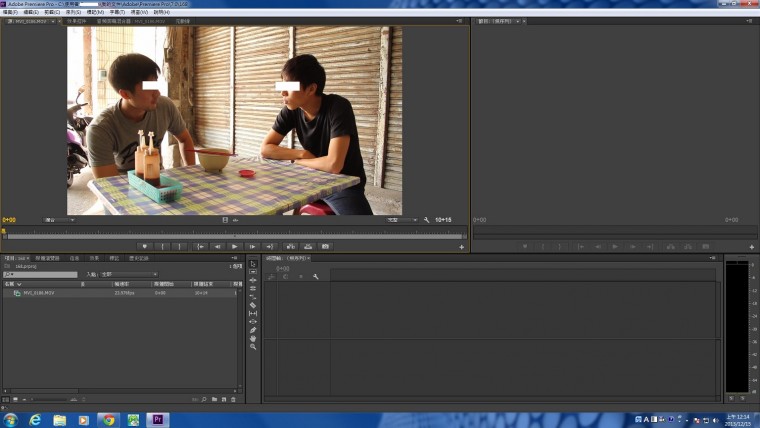This screenshot has width=760, height=428.
Task: Expand the project search scope dropdown
Action: [130, 274]
